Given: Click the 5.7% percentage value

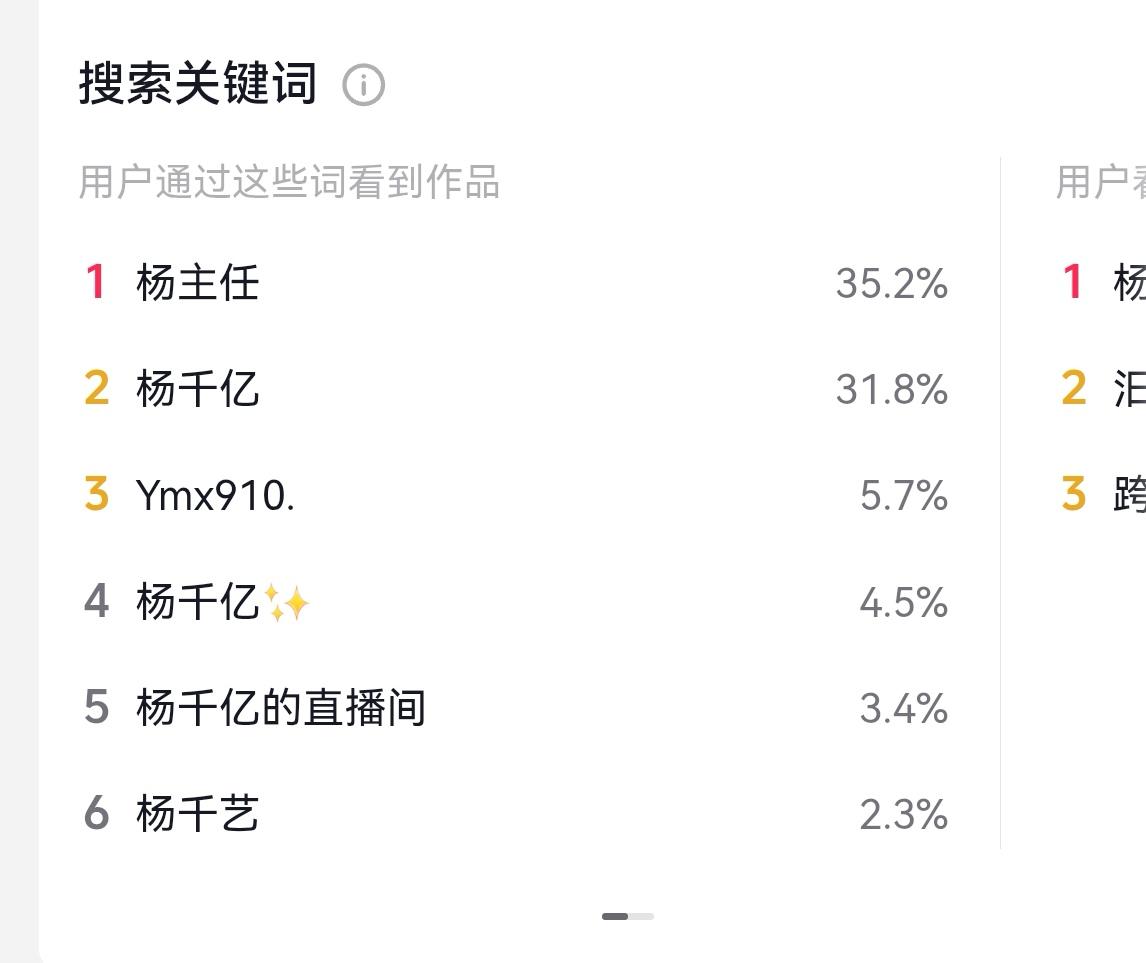Looking at the screenshot, I should pyautogui.click(x=904, y=496).
